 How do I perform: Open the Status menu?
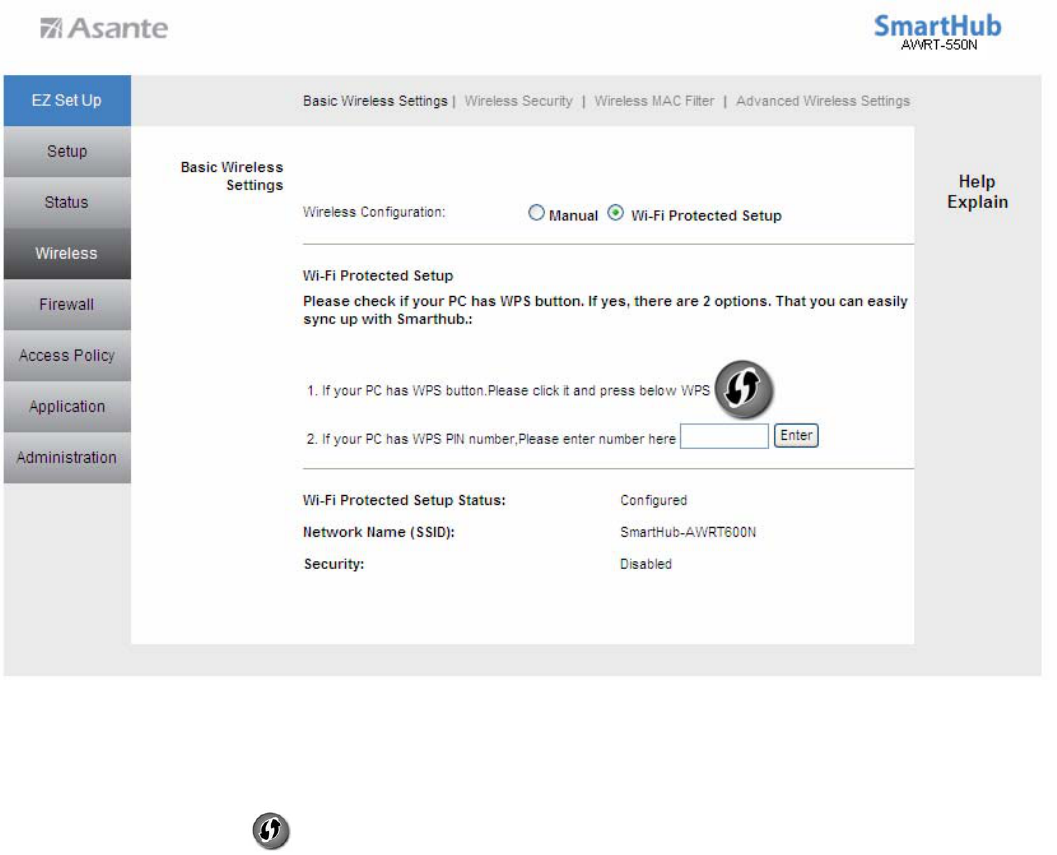pos(67,202)
